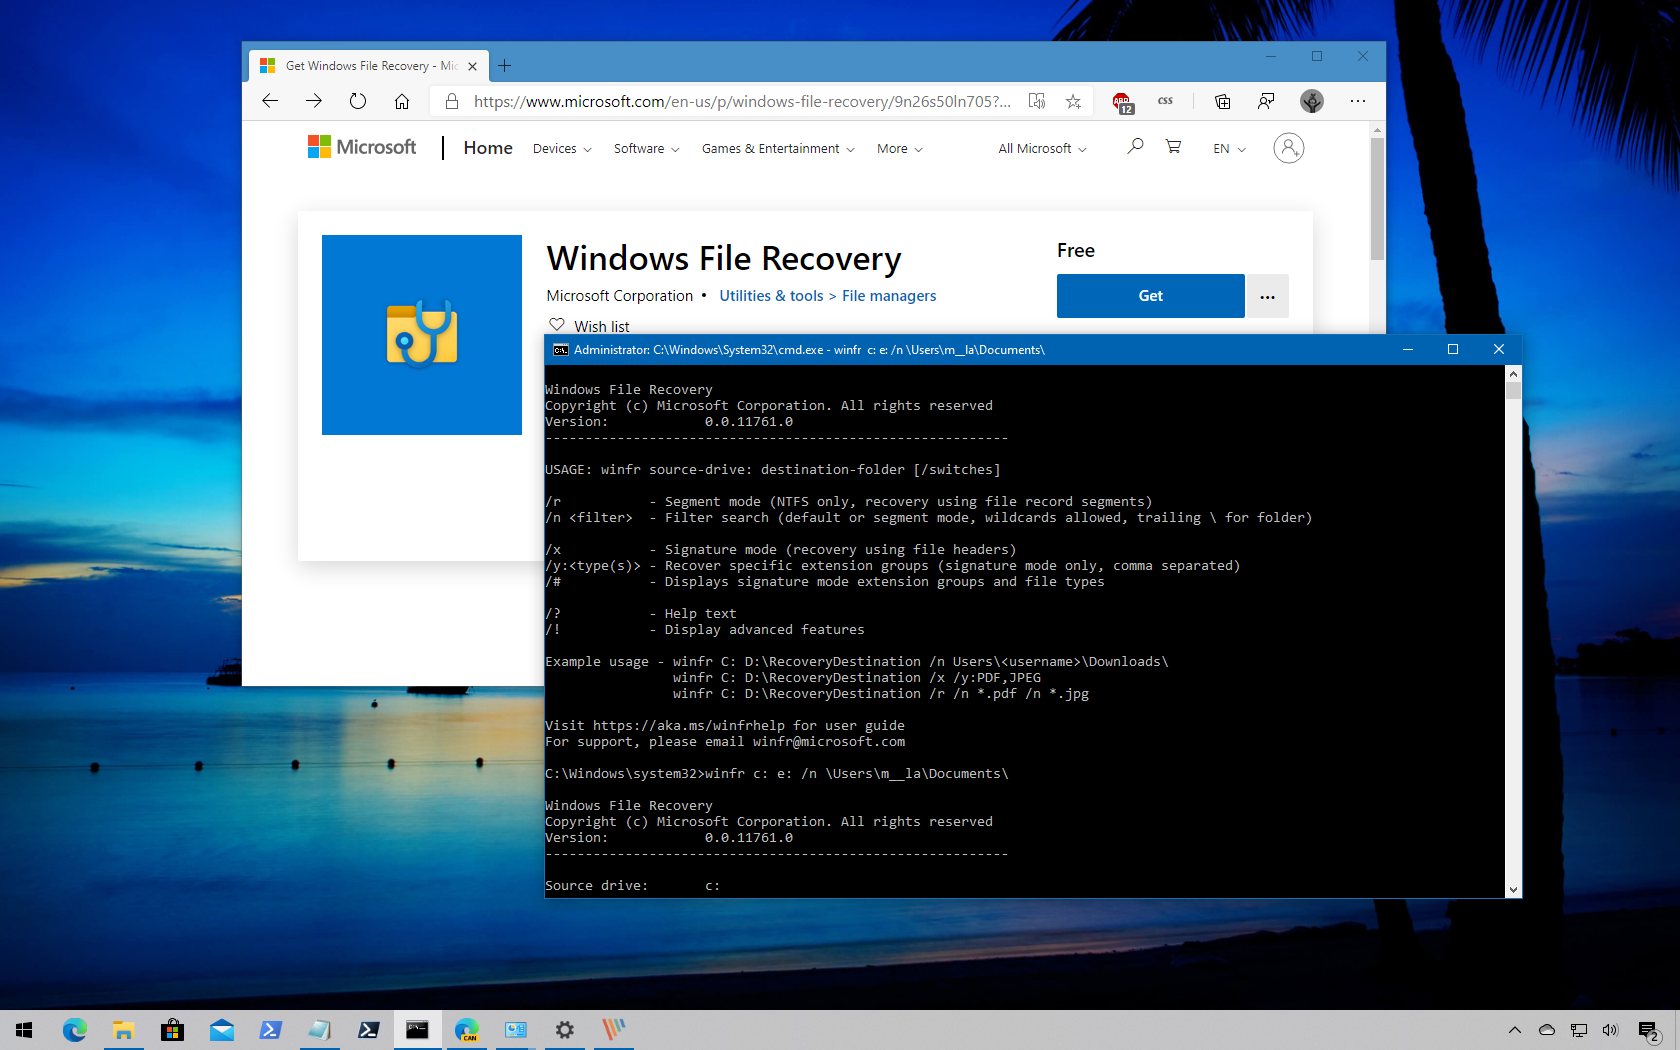Image resolution: width=1680 pixels, height=1050 pixels.
Task: Open the Microsoft site search
Action: pyautogui.click(x=1134, y=147)
